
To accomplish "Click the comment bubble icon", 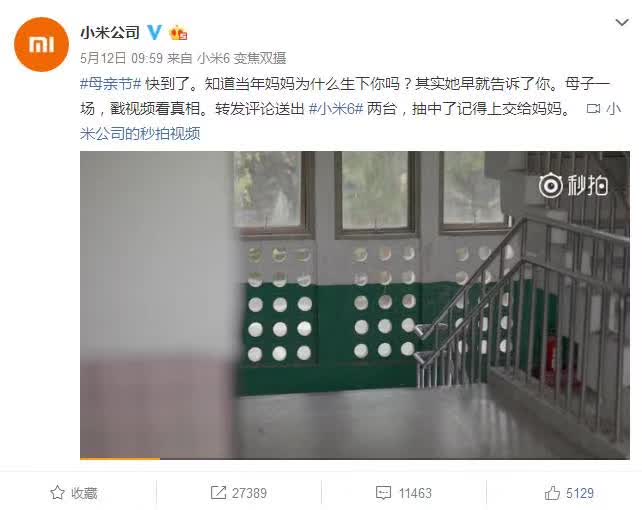I will (383, 493).
